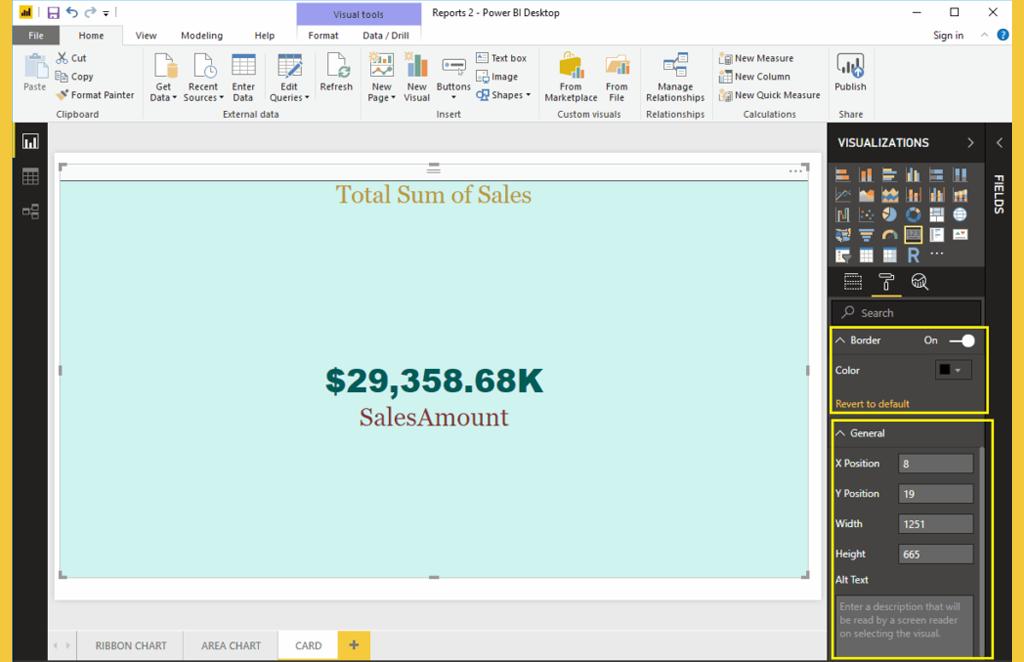Select the Card visualization icon

tap(913, 235)
